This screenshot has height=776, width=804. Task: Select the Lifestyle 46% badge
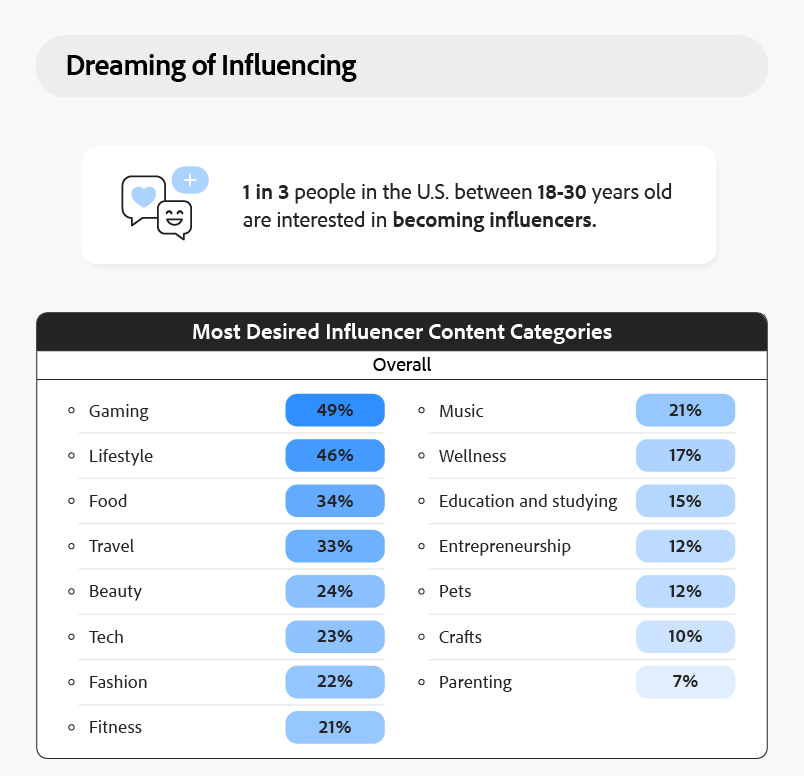(x=335, y=455)
